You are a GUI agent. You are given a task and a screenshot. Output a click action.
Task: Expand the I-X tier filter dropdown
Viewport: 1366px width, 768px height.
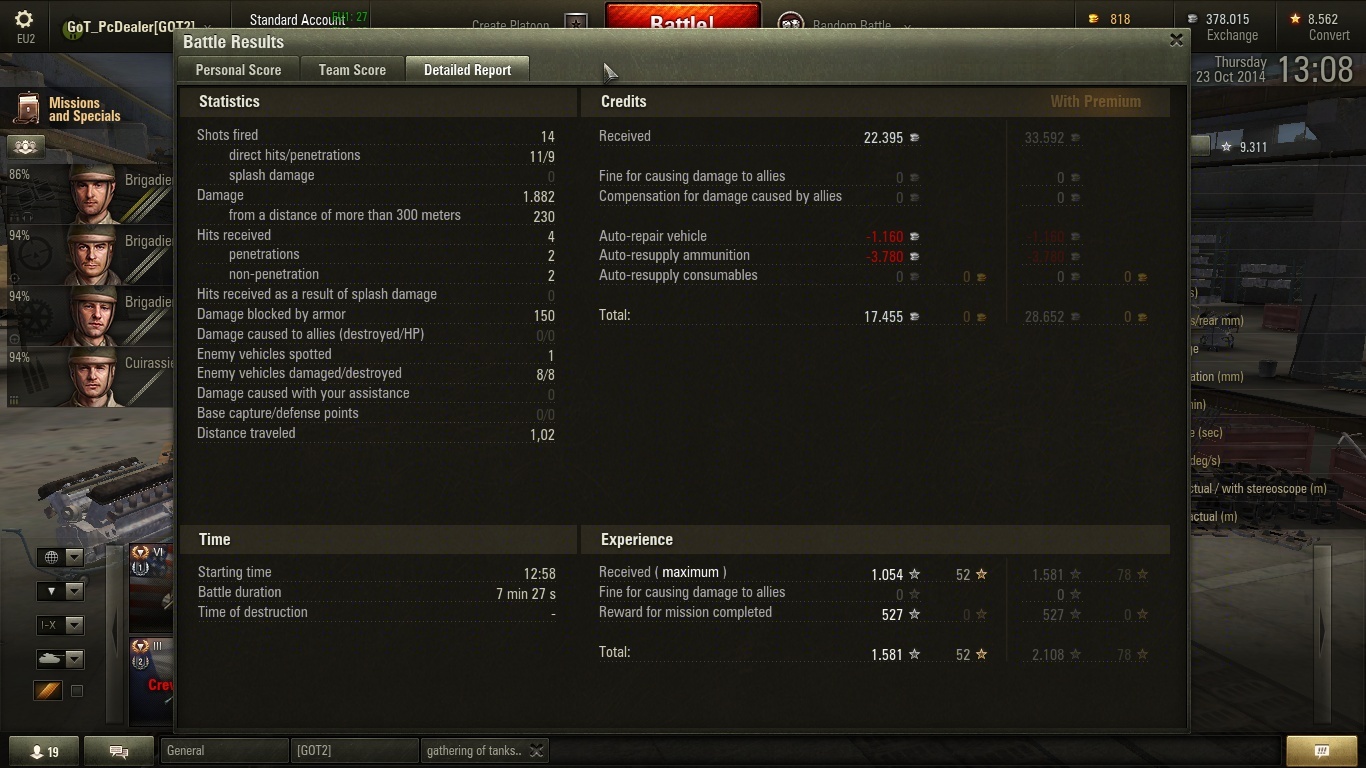[x=60, y=625]
